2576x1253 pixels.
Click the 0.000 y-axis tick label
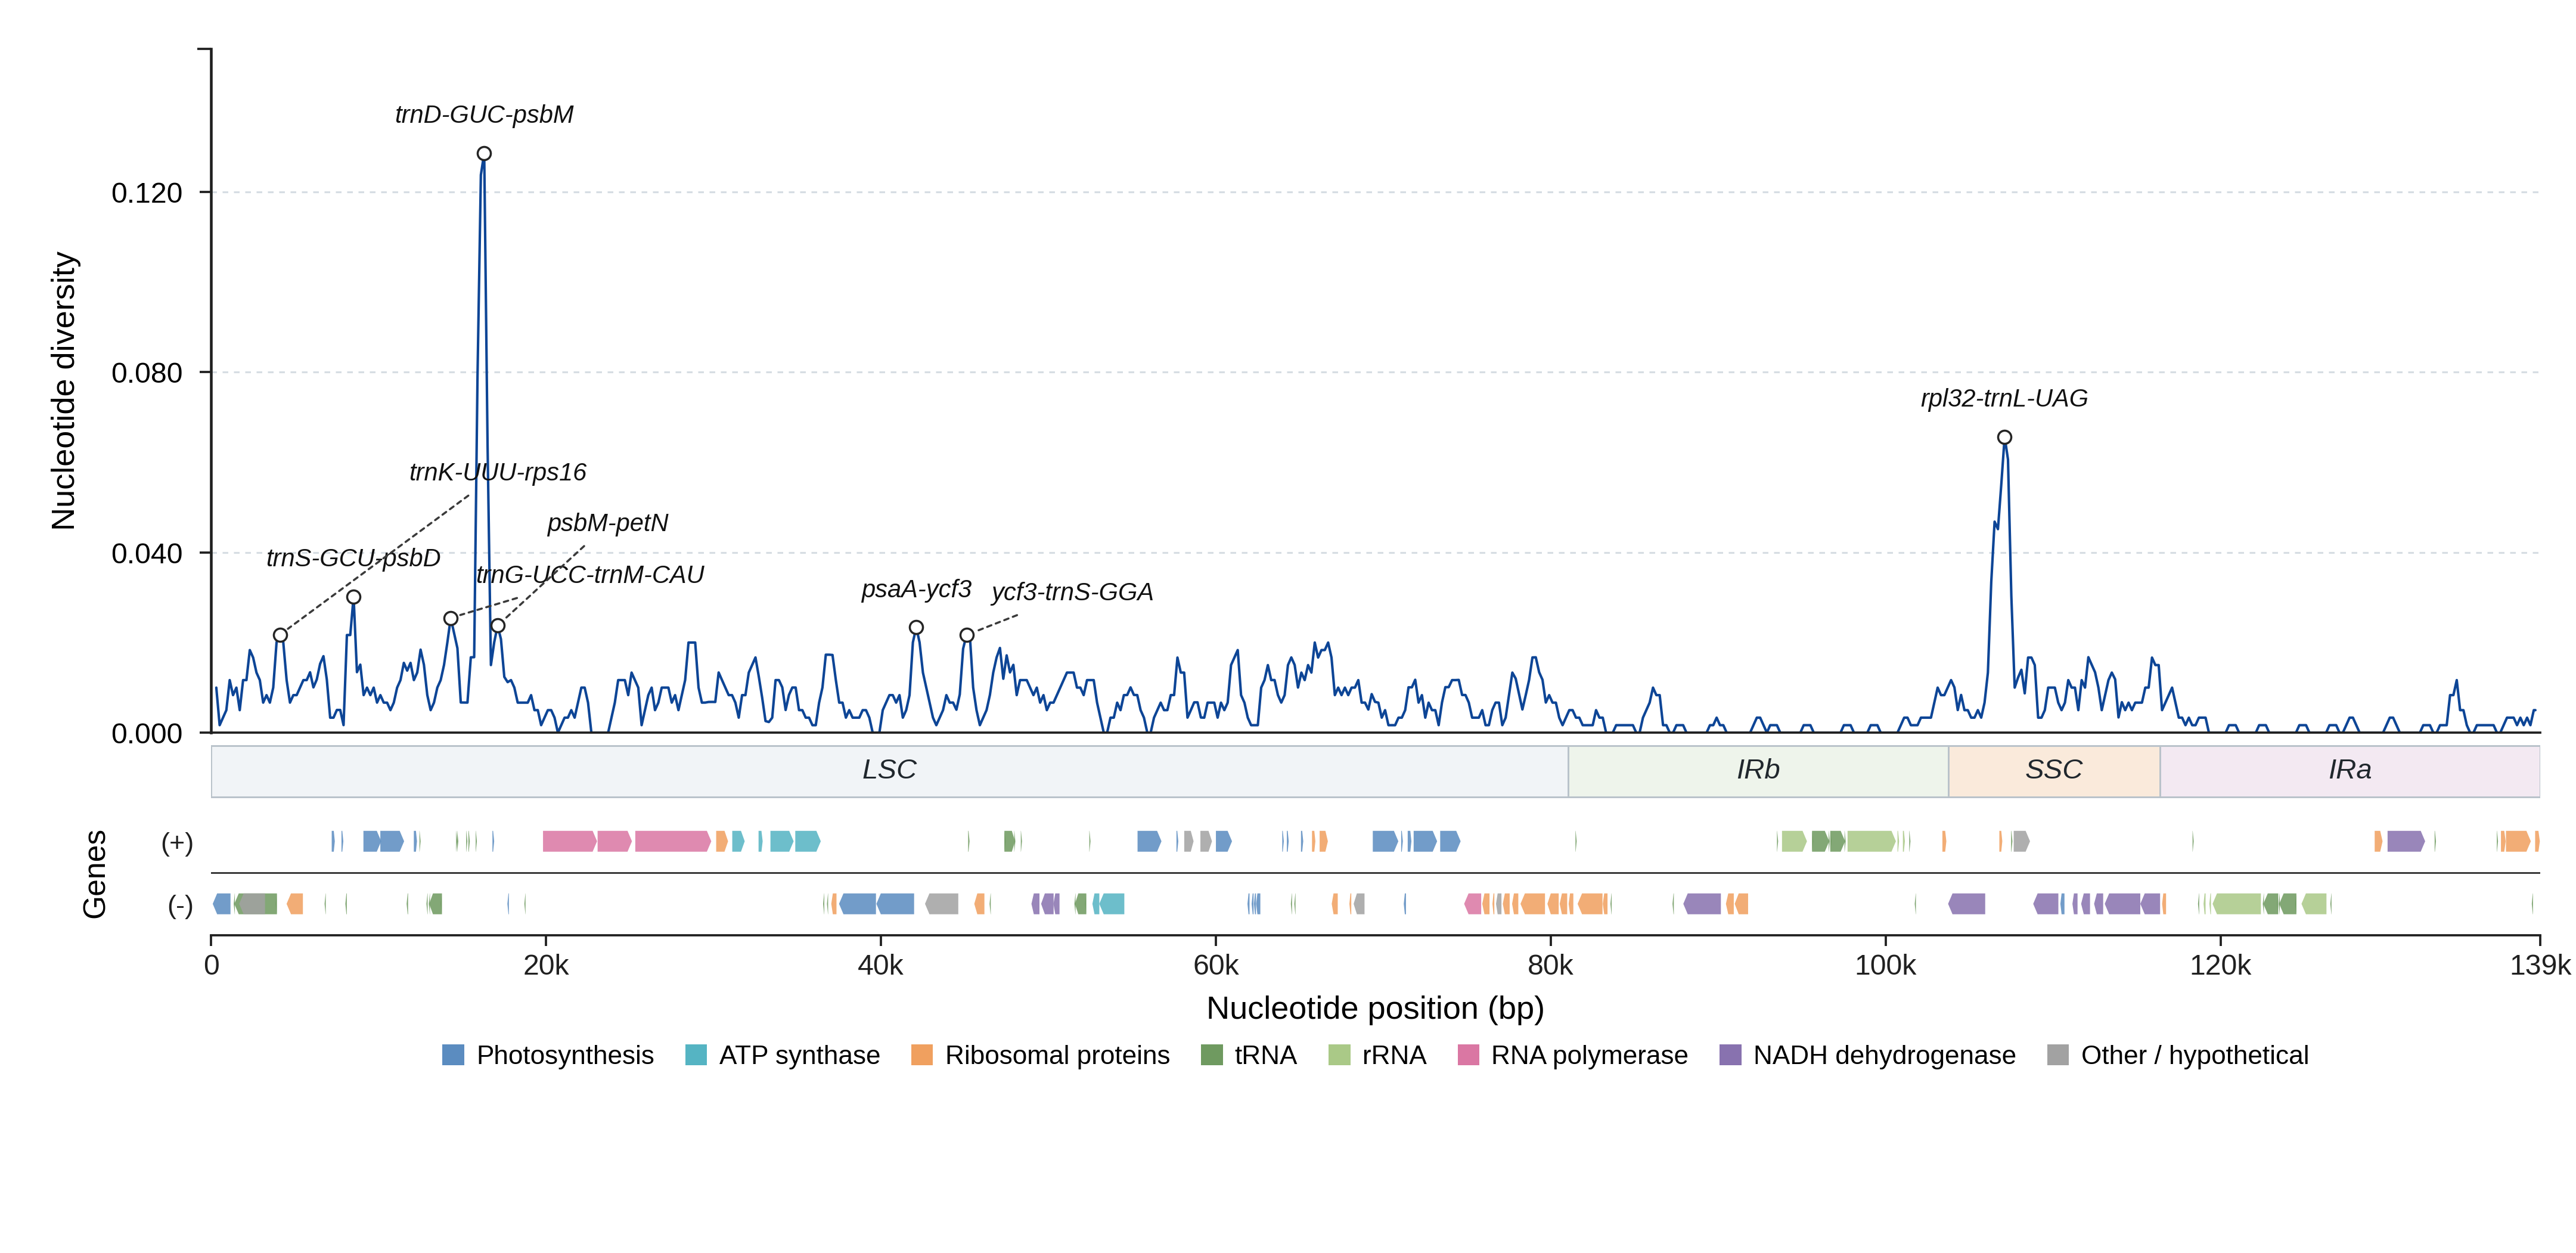[x=147, y=734]
